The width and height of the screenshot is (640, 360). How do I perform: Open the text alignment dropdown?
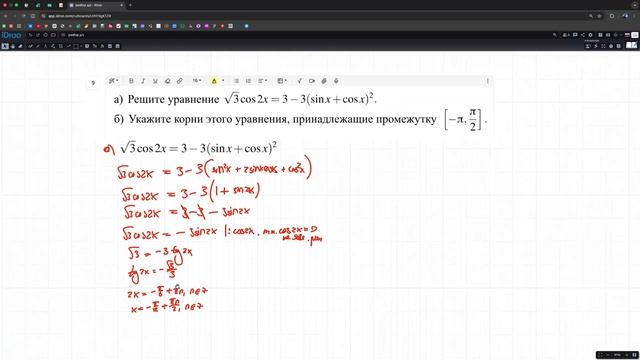(262, 81)
